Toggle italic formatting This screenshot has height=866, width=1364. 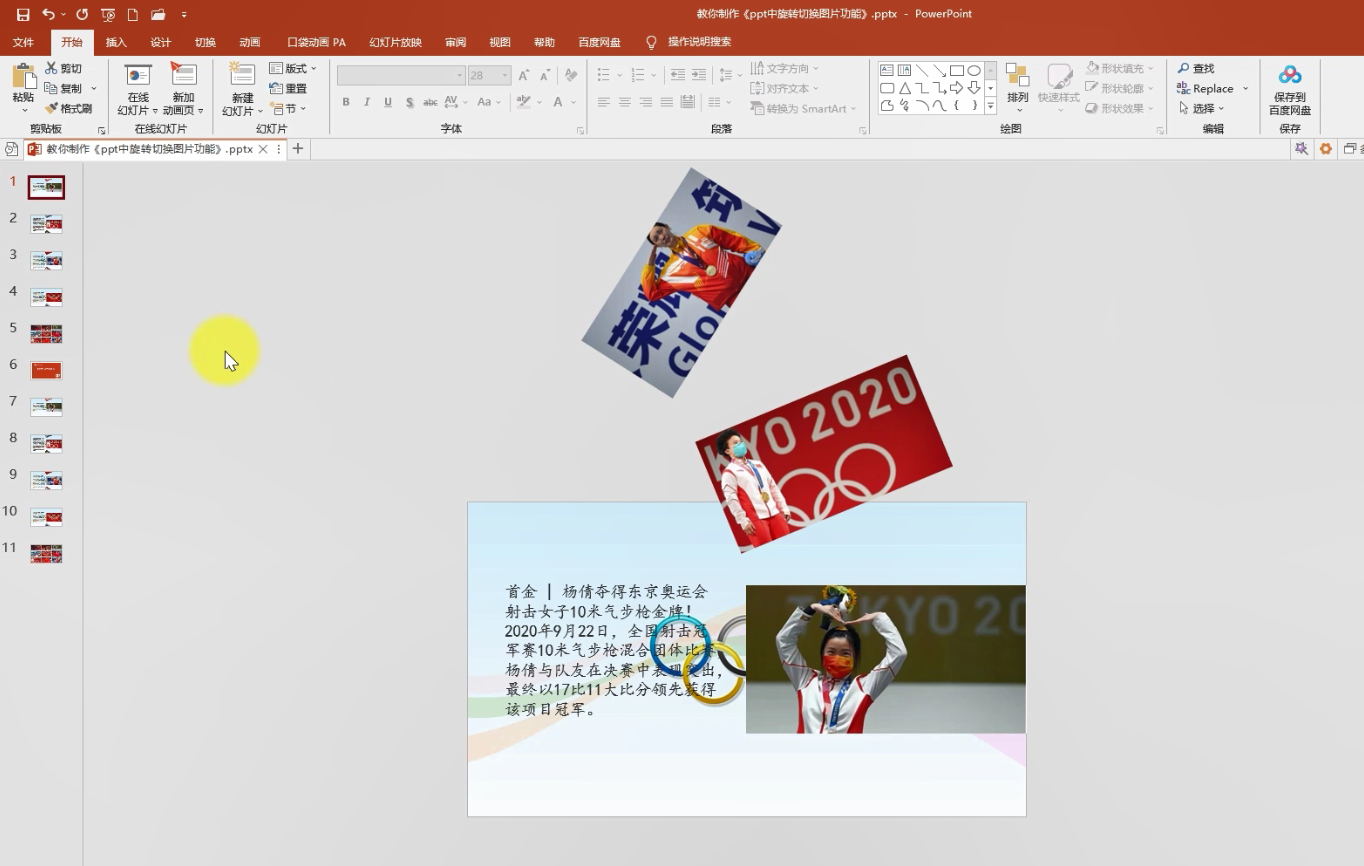point(367,102)
